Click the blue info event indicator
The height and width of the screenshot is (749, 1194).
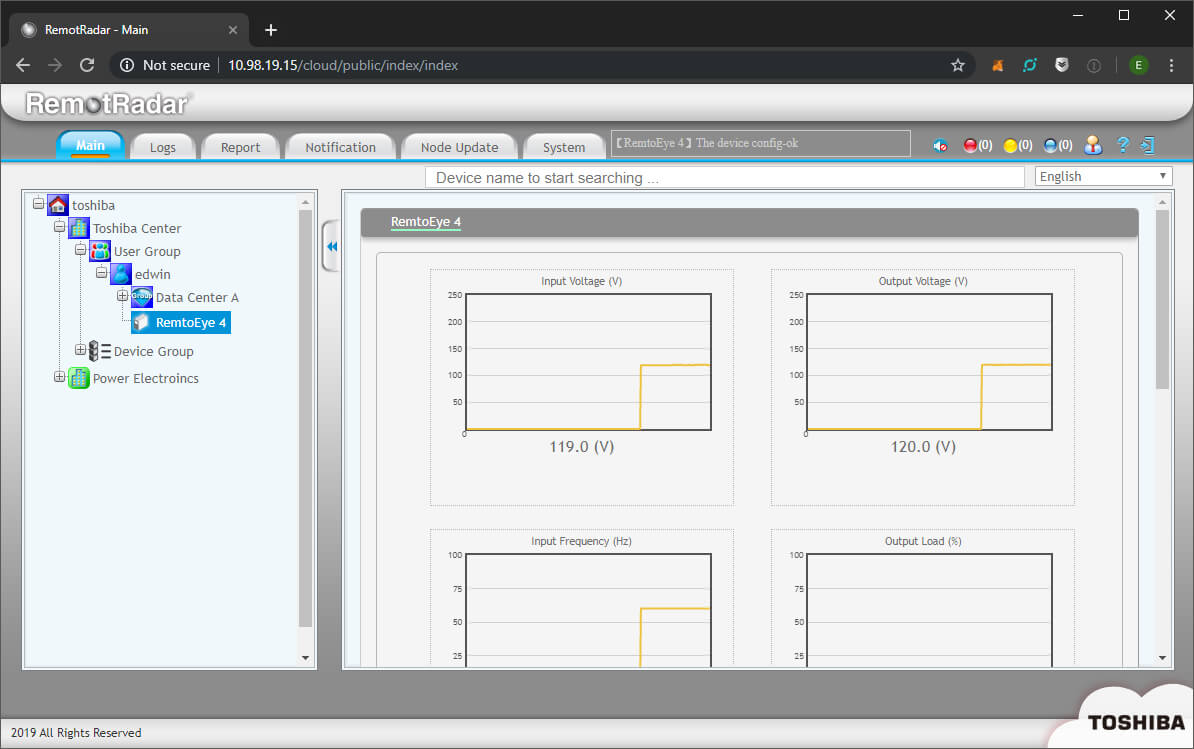click(x=1050, y=146)
